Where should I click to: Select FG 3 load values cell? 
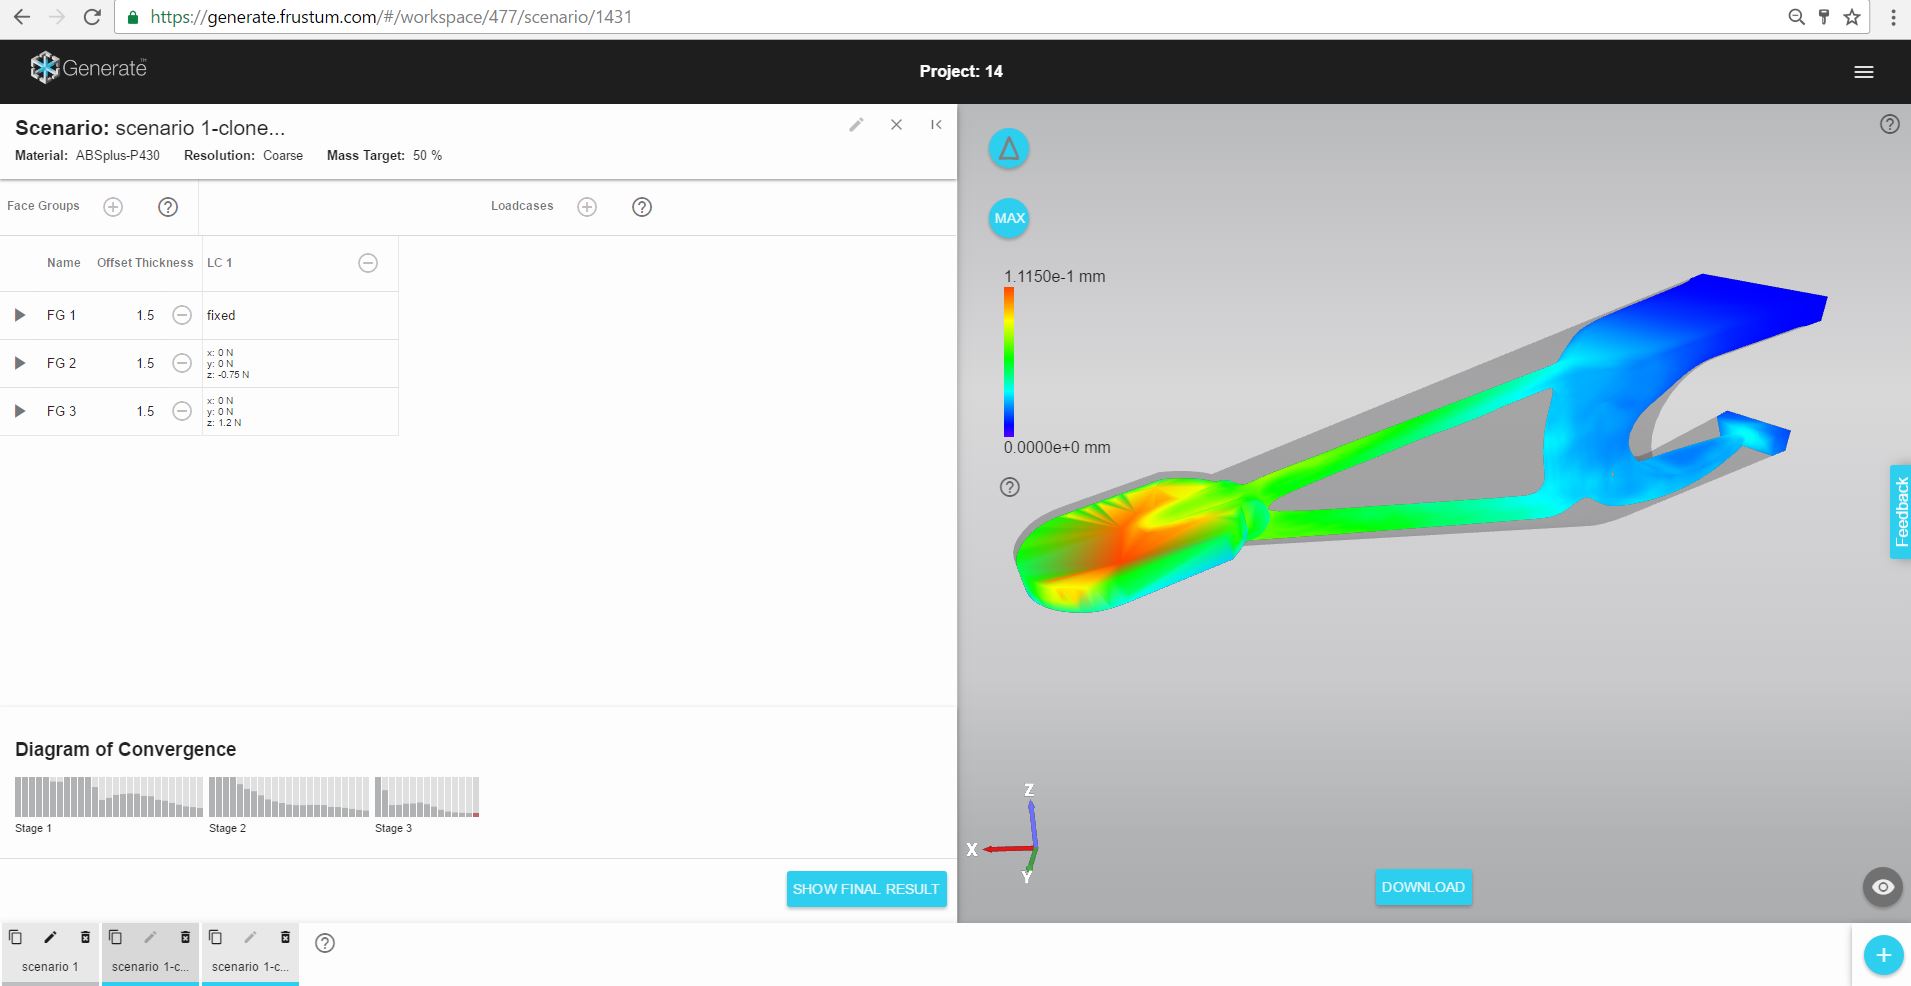pyautogui.click(x=300, y=411)
